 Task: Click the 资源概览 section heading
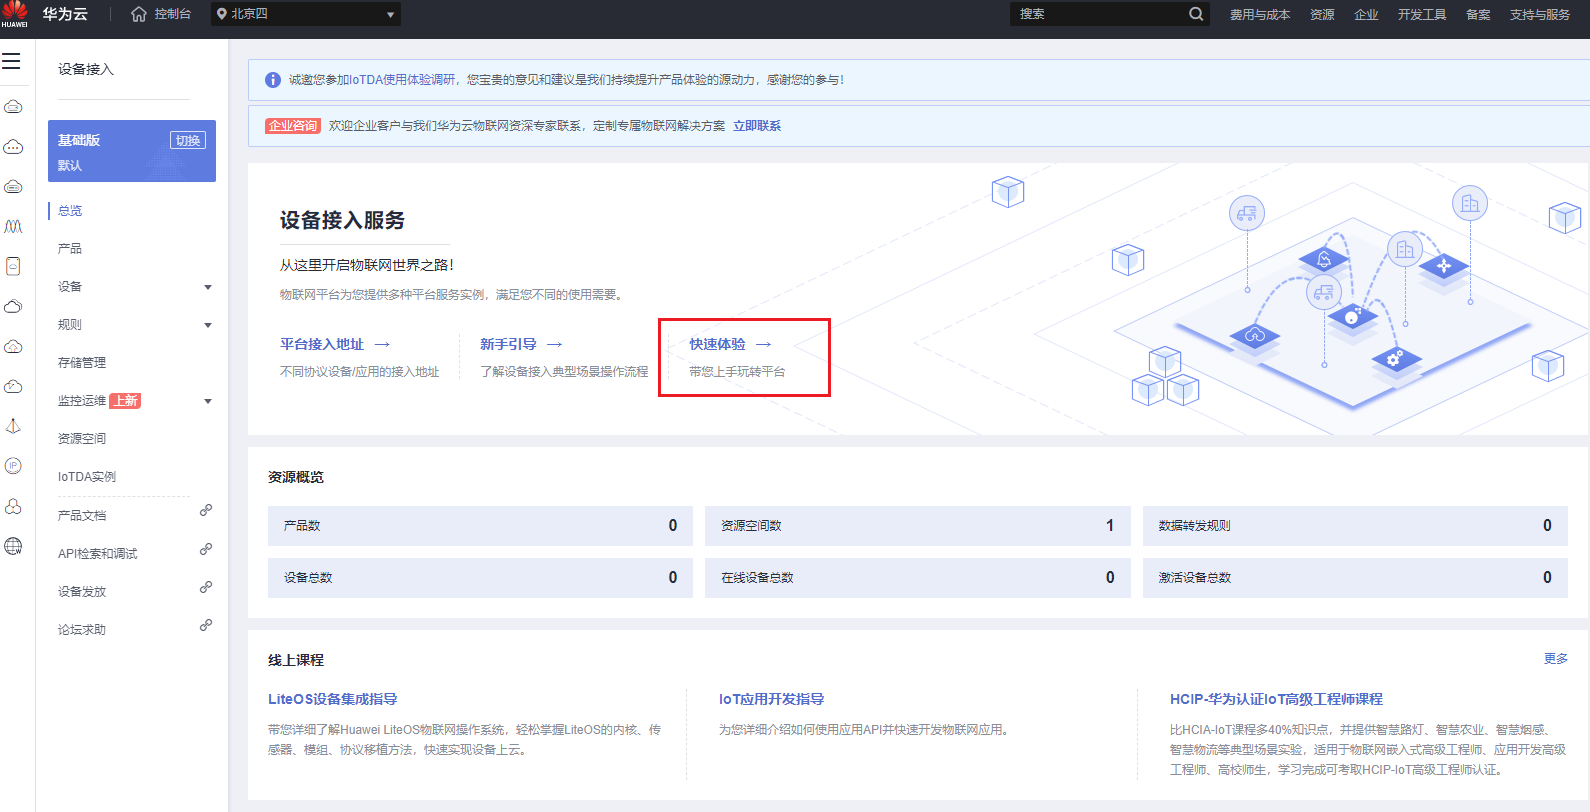coord(296,477)
